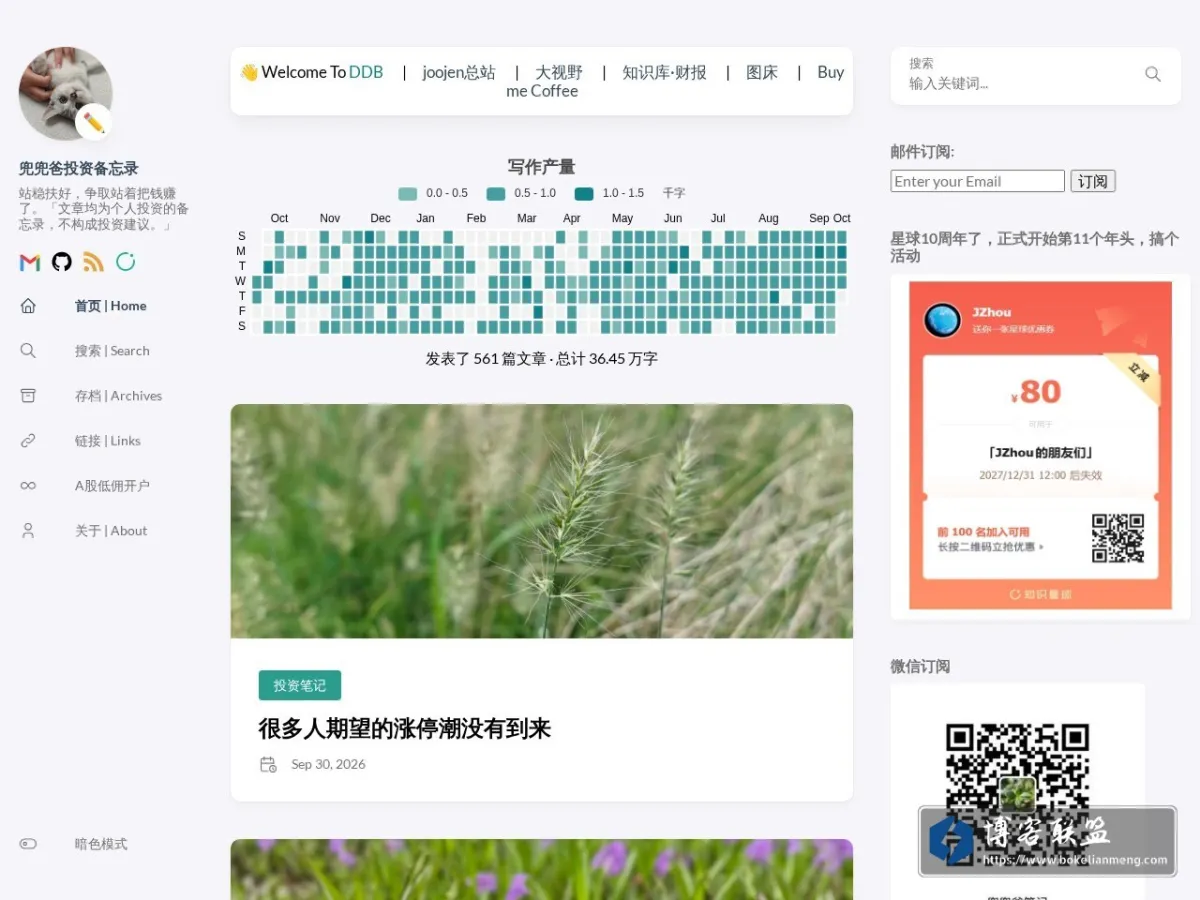Click the archive box icon in sidebar
This screenshot has height=900, width=1200.
click(x=28, y=396)
